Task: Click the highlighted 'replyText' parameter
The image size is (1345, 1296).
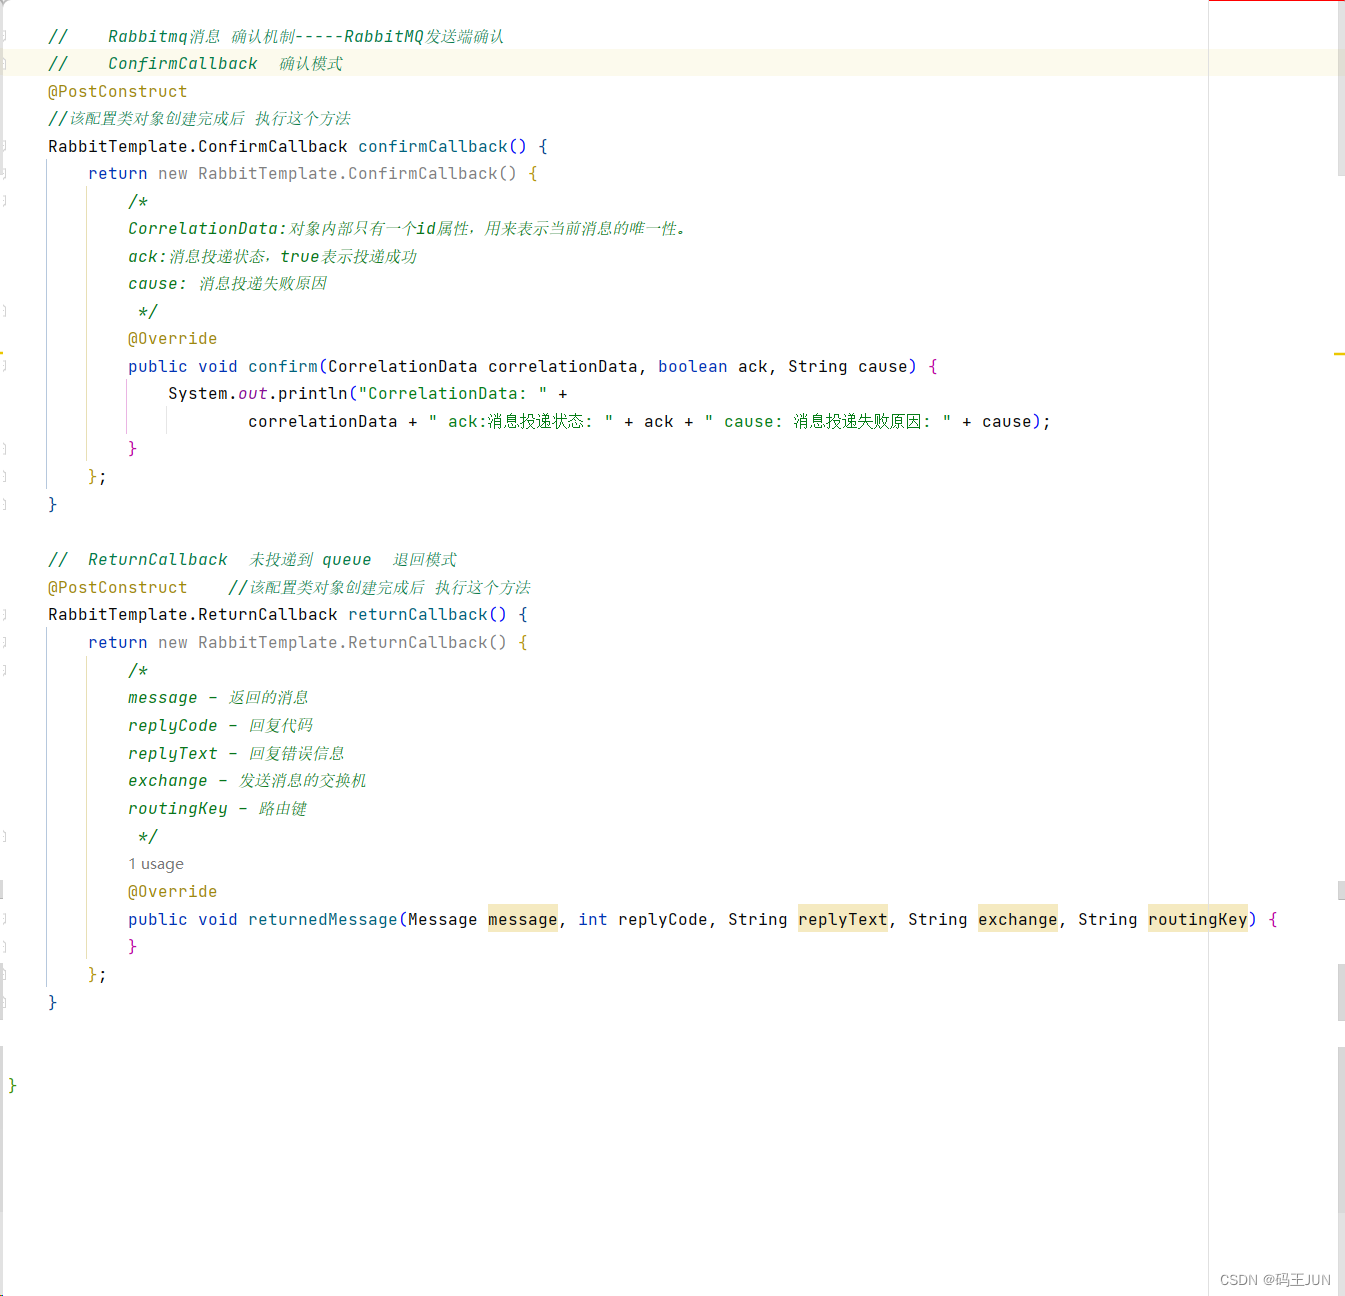Action: click(x=842, y=919)
